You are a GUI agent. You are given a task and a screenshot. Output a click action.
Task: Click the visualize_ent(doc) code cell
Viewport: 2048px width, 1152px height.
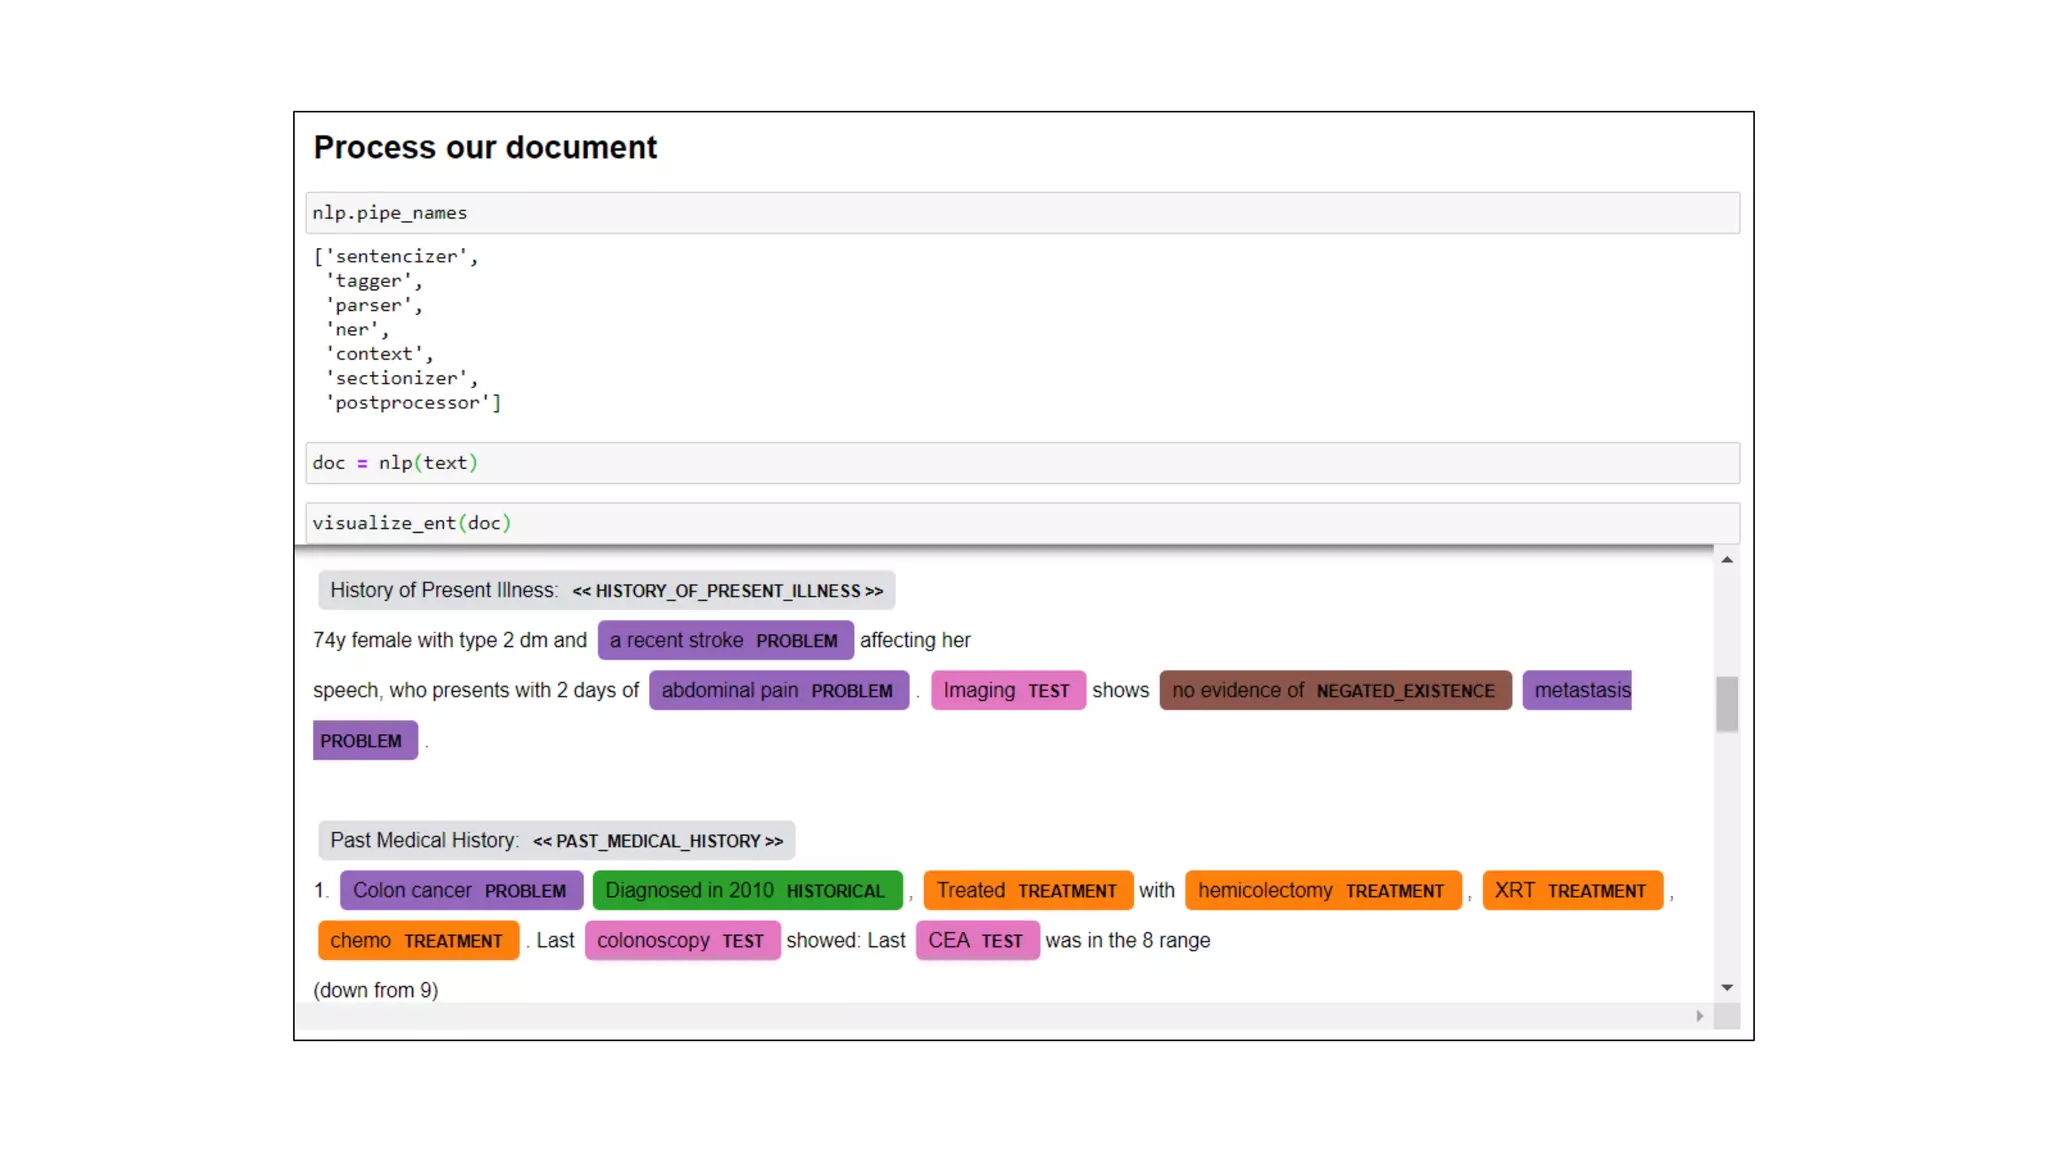(x=1022, y=523)
